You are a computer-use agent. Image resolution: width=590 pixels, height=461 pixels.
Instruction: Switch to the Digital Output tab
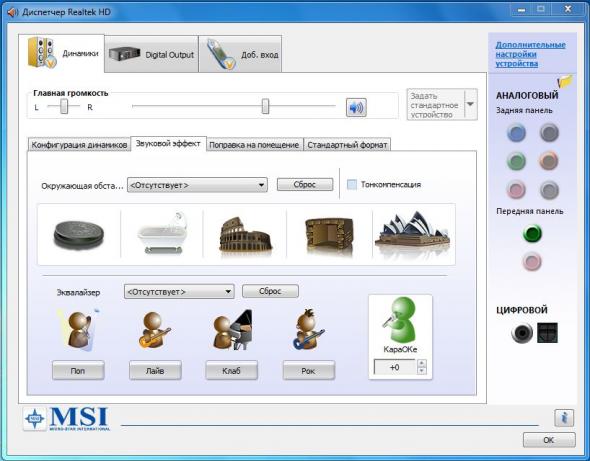pos(151,55)
